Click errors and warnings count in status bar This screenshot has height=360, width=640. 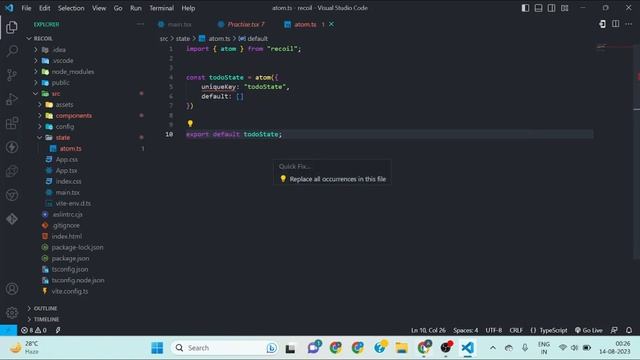(34, 330)
